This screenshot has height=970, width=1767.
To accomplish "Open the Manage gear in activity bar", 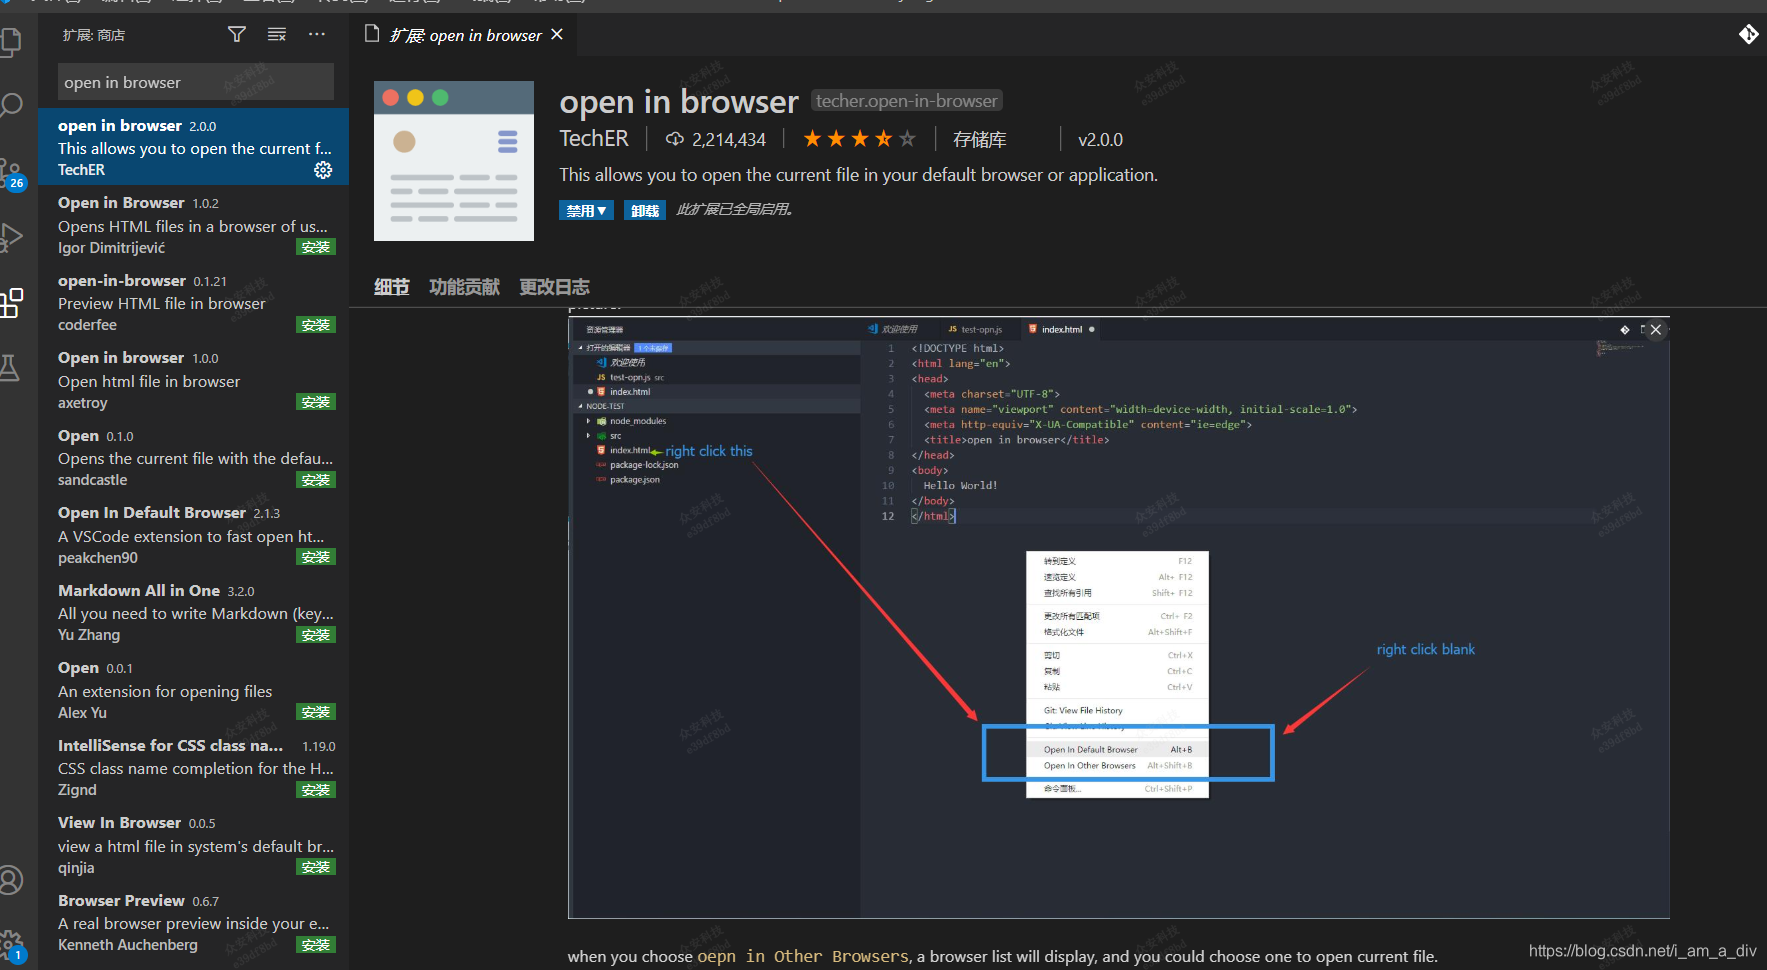I will [x=11, y=944].
